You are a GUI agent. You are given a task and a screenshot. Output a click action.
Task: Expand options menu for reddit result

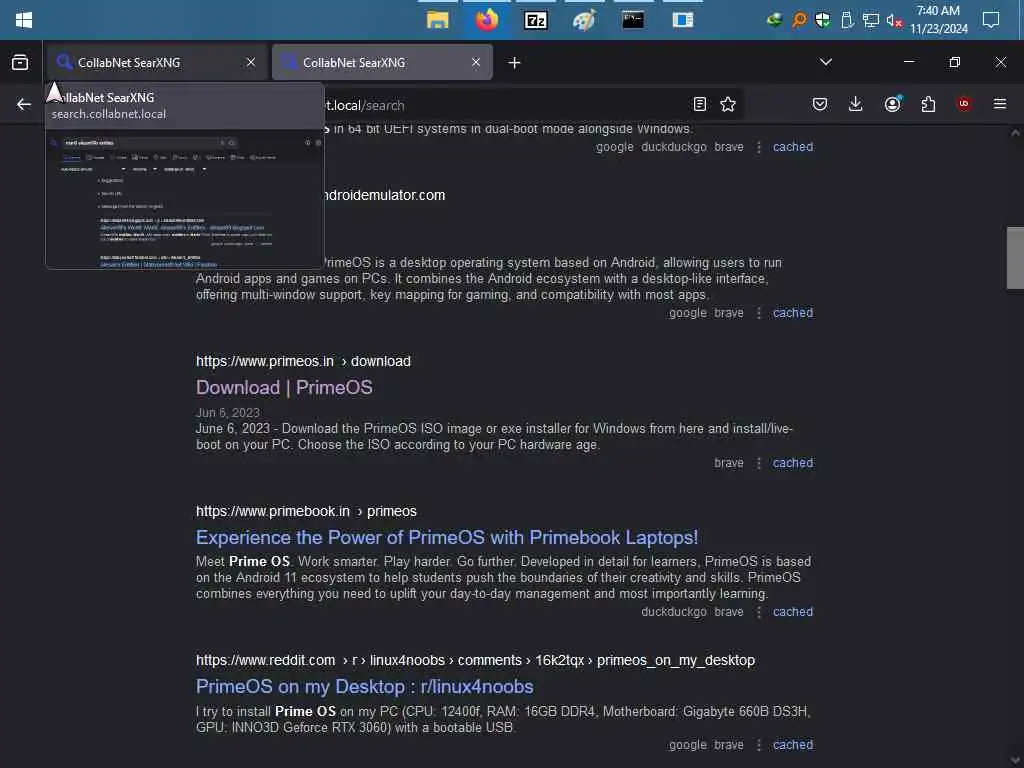click(x=758, y=745)
